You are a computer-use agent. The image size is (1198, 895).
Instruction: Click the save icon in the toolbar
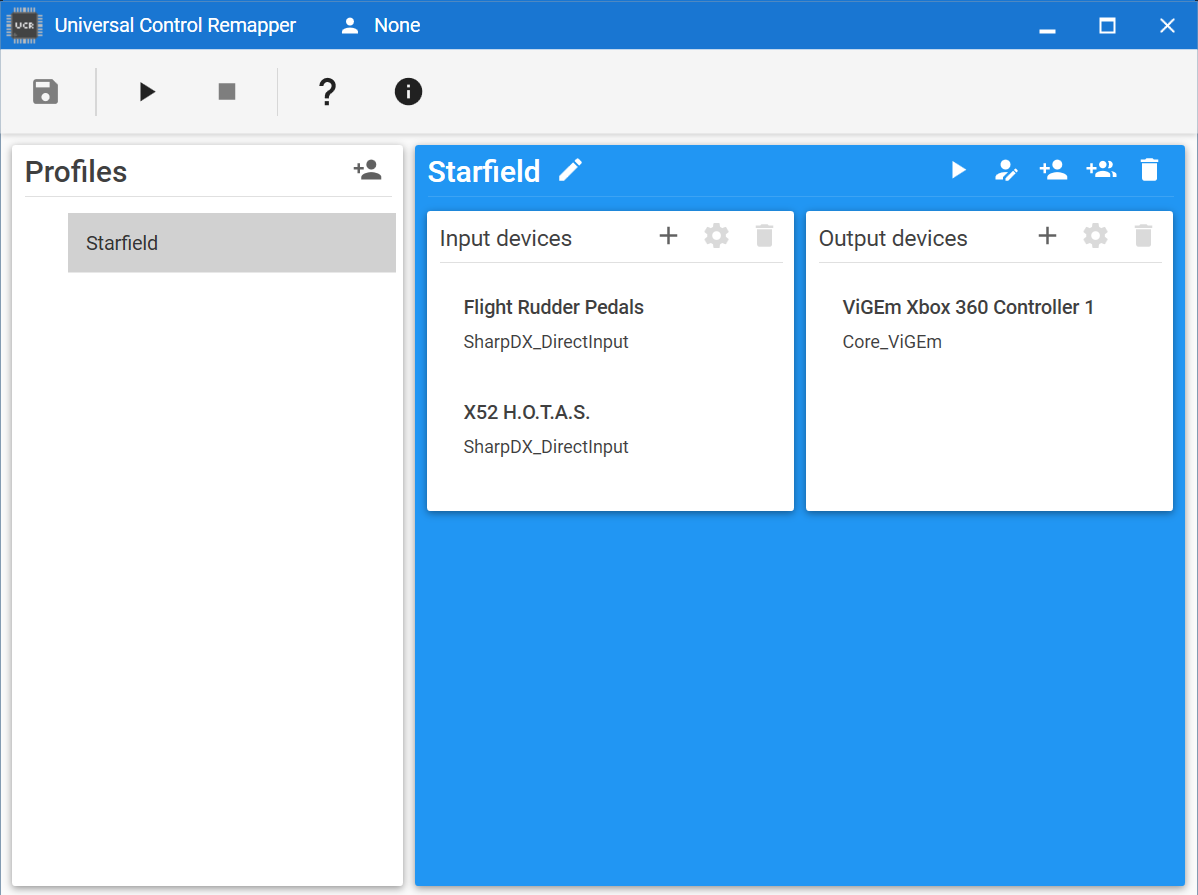46,92
